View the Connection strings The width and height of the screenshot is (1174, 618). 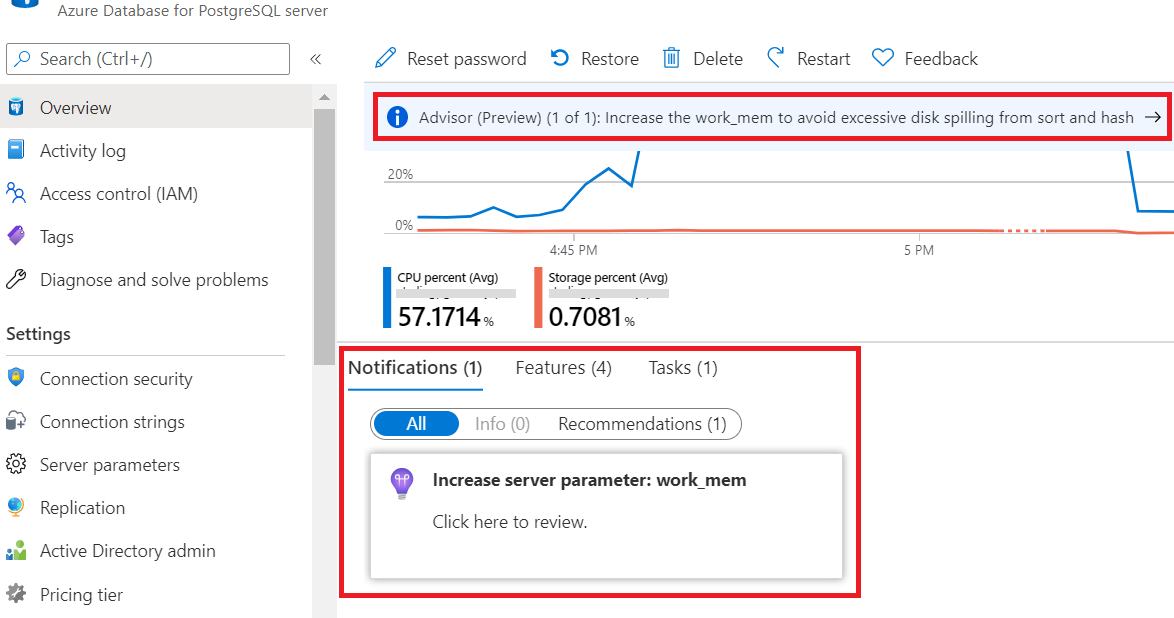pos(111,421)
